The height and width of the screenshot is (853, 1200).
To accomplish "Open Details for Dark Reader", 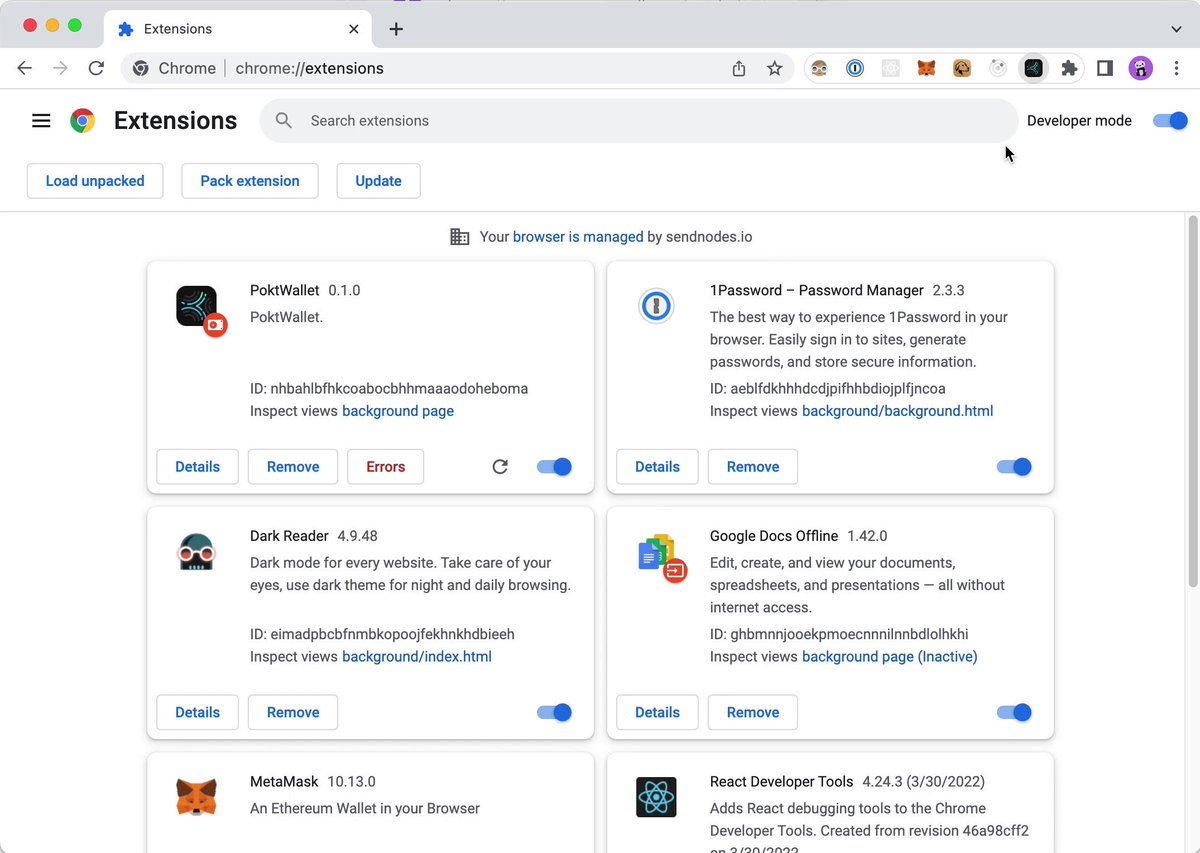I will coord(197,713).
